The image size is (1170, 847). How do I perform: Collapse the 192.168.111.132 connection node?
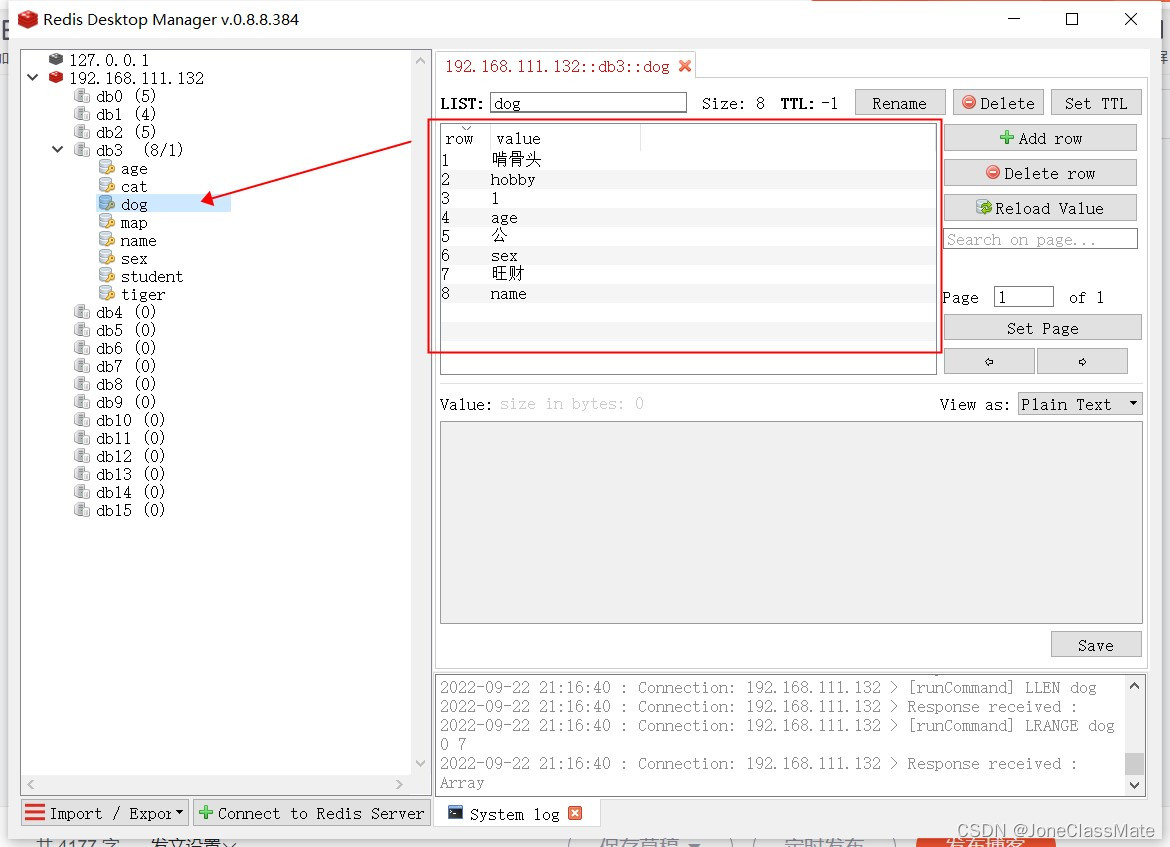(x=33, y=77)
